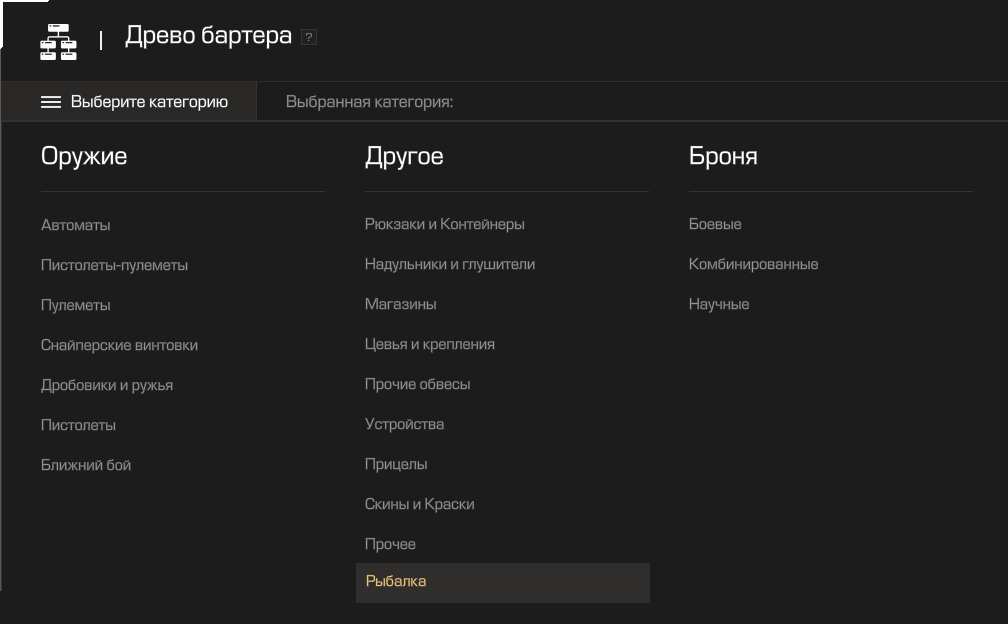Select the Пулеметы category

(x=76, y=305)
